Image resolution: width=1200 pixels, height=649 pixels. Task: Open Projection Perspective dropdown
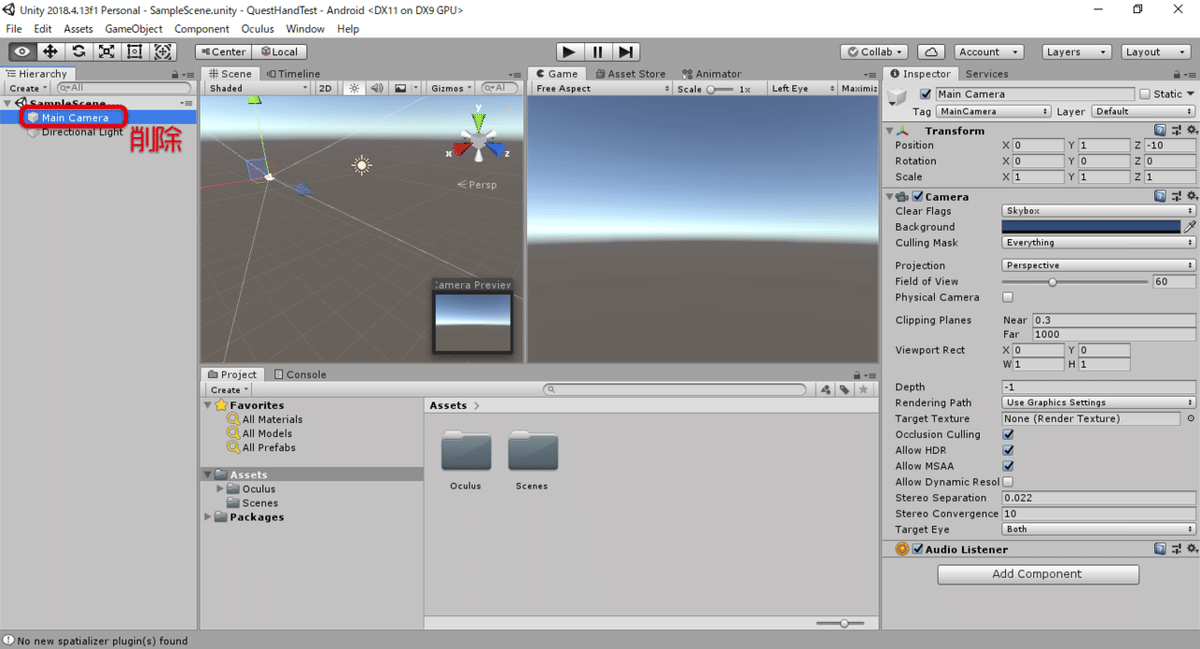pyautogui.click(x=1099, y=265)
